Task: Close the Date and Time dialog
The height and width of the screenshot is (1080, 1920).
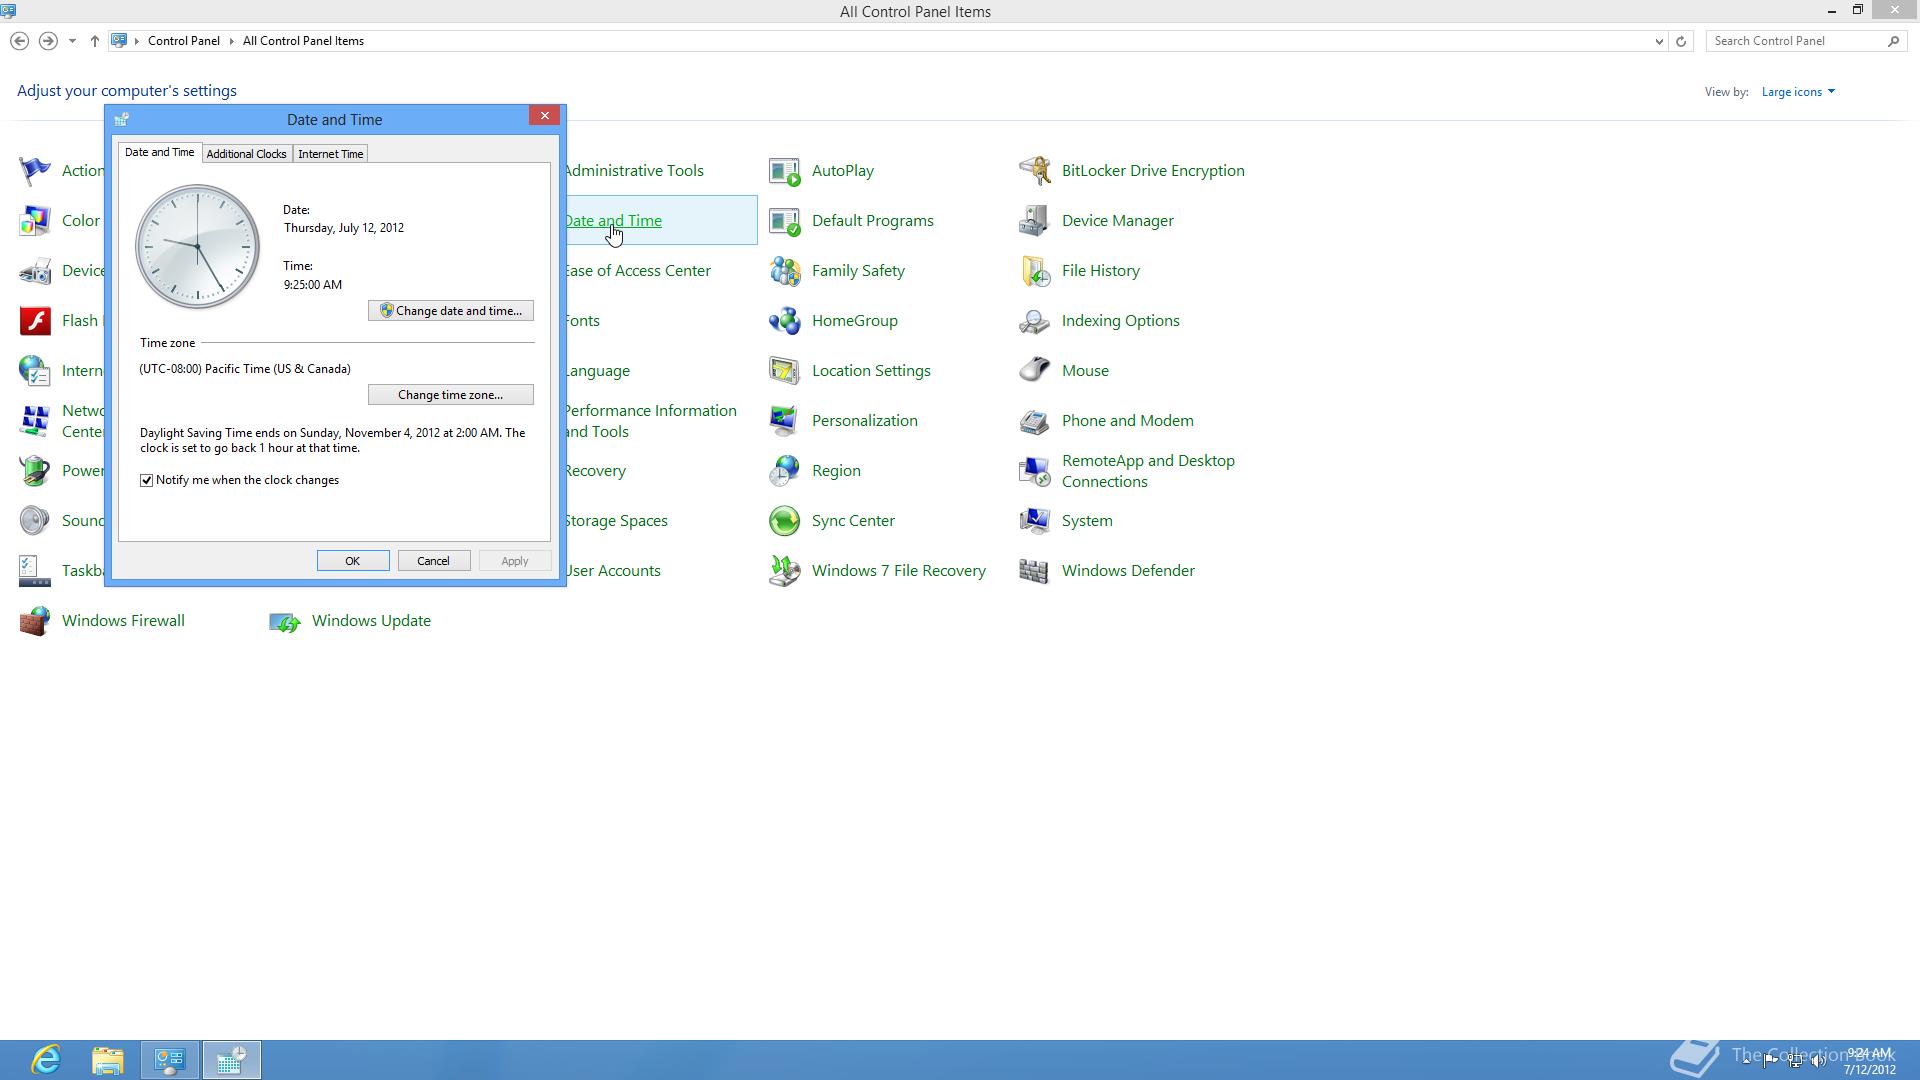Action: (545, 116)
